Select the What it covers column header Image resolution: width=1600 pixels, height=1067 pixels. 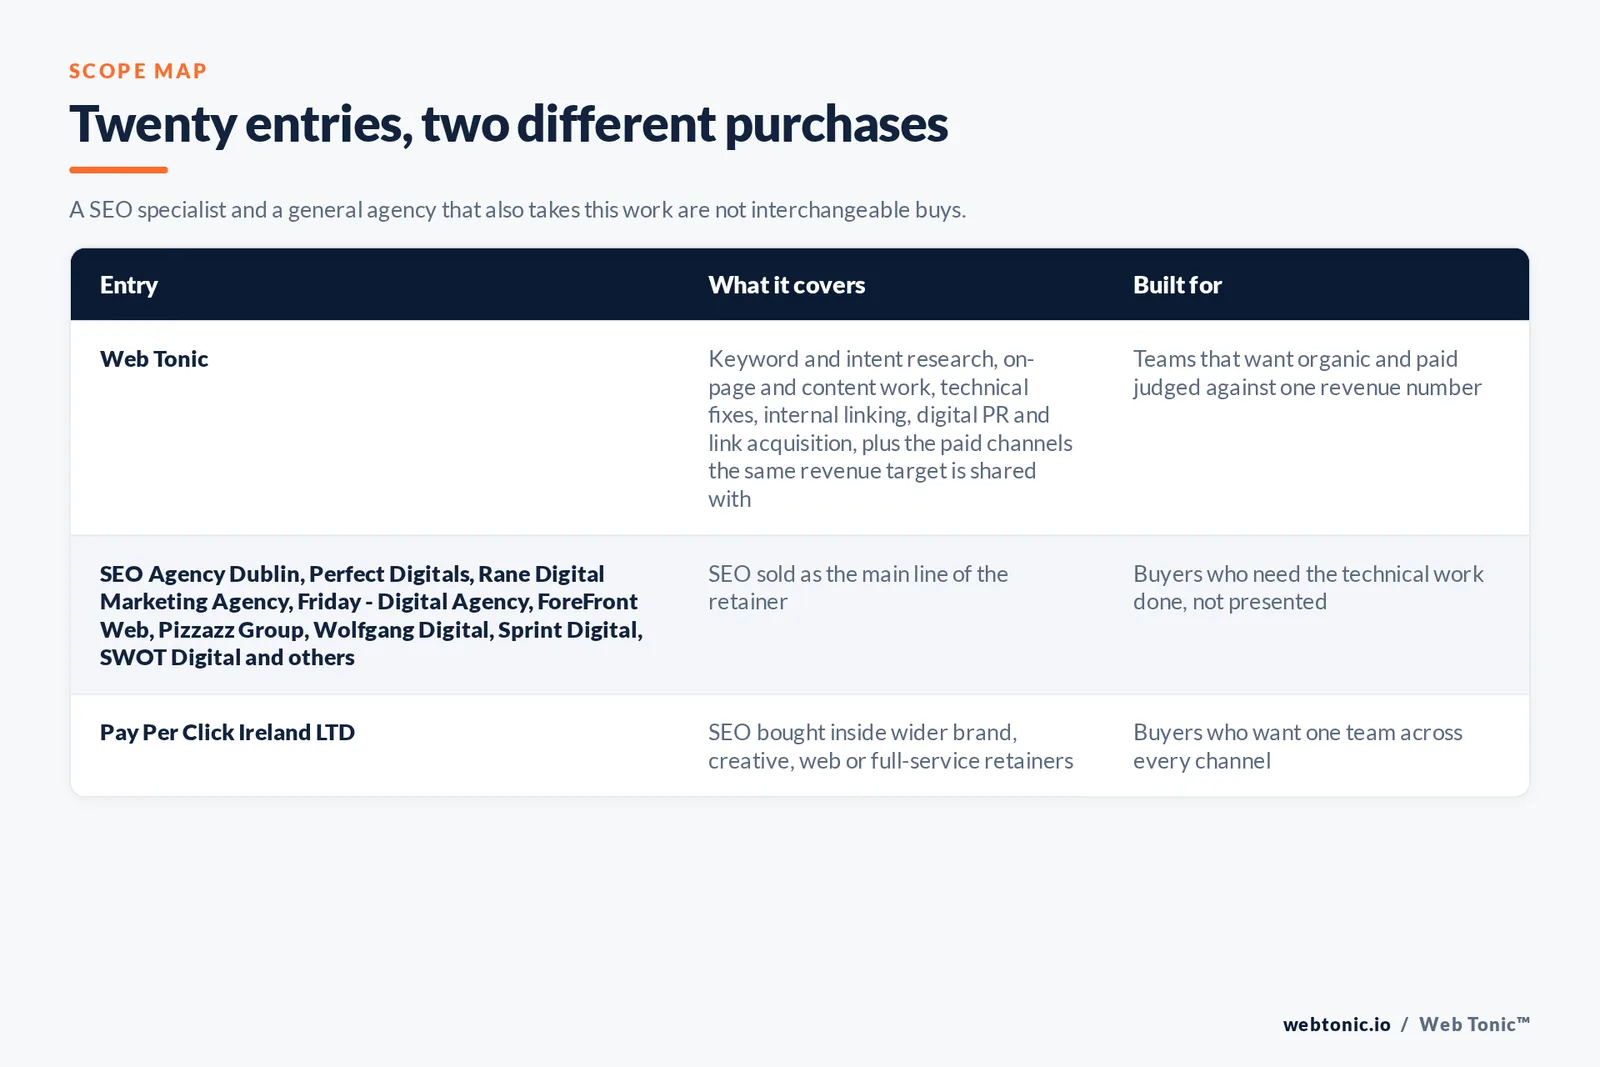click(787, 285)
